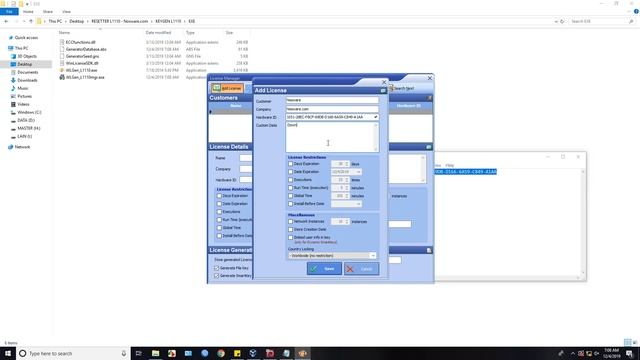Enable the Global Time checkbox in Add License
The image size is (640, 360).
291,196
